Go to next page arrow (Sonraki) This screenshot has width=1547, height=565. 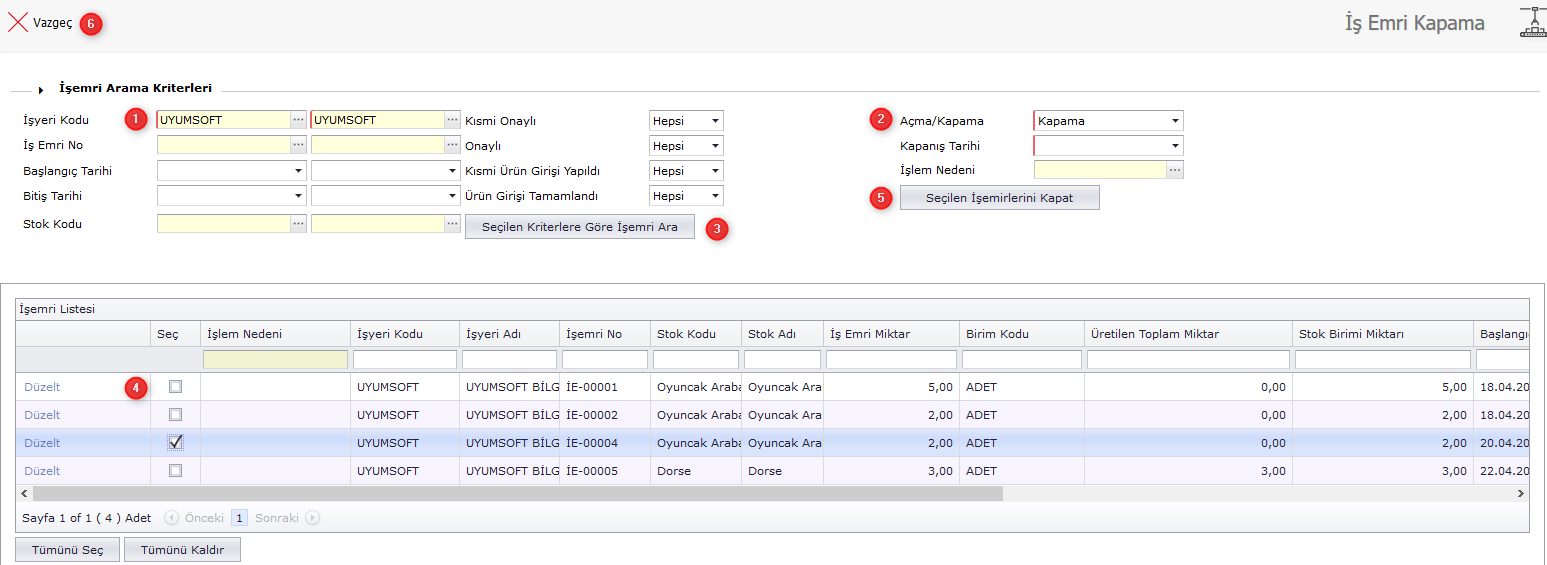coord(313,518)
